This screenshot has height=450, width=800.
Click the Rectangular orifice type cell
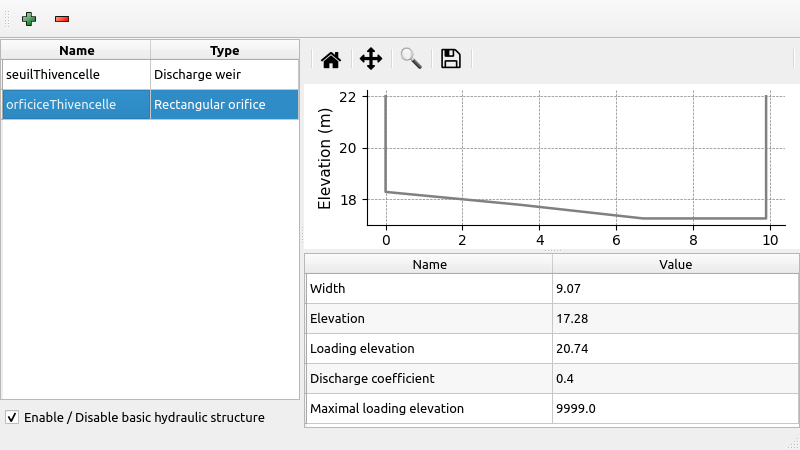coord(224,104)
